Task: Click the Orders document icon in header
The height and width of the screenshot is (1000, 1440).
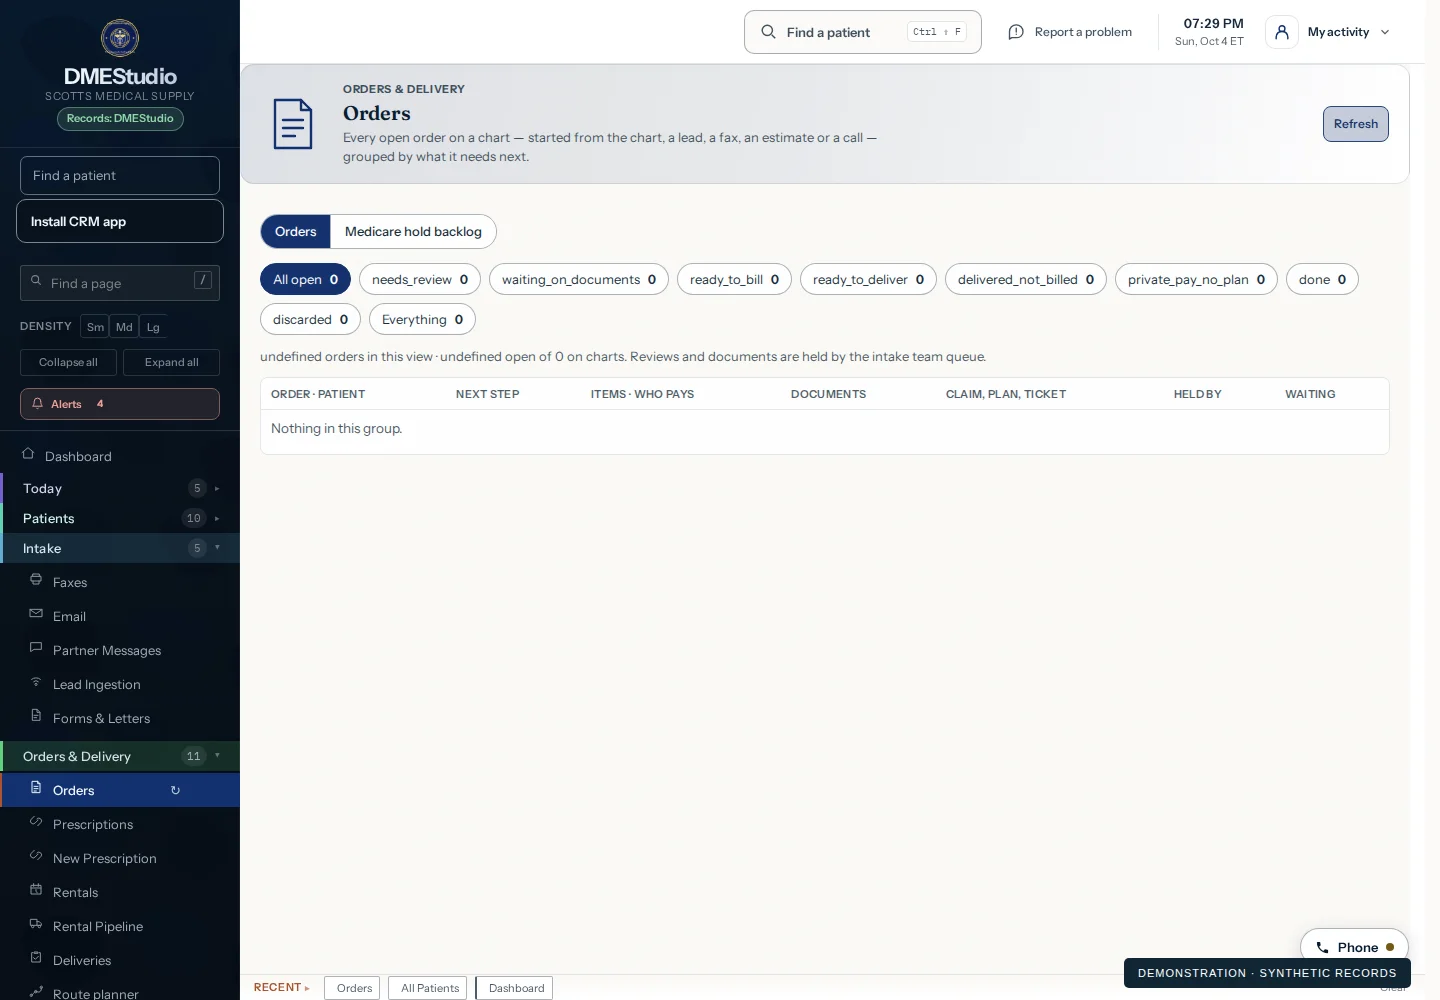Action: click(x=293, y=124)
